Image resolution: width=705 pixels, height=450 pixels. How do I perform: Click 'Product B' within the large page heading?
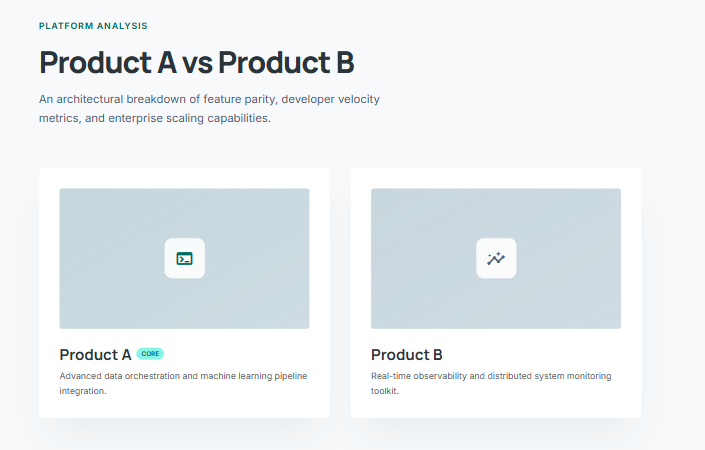[286, 62]
